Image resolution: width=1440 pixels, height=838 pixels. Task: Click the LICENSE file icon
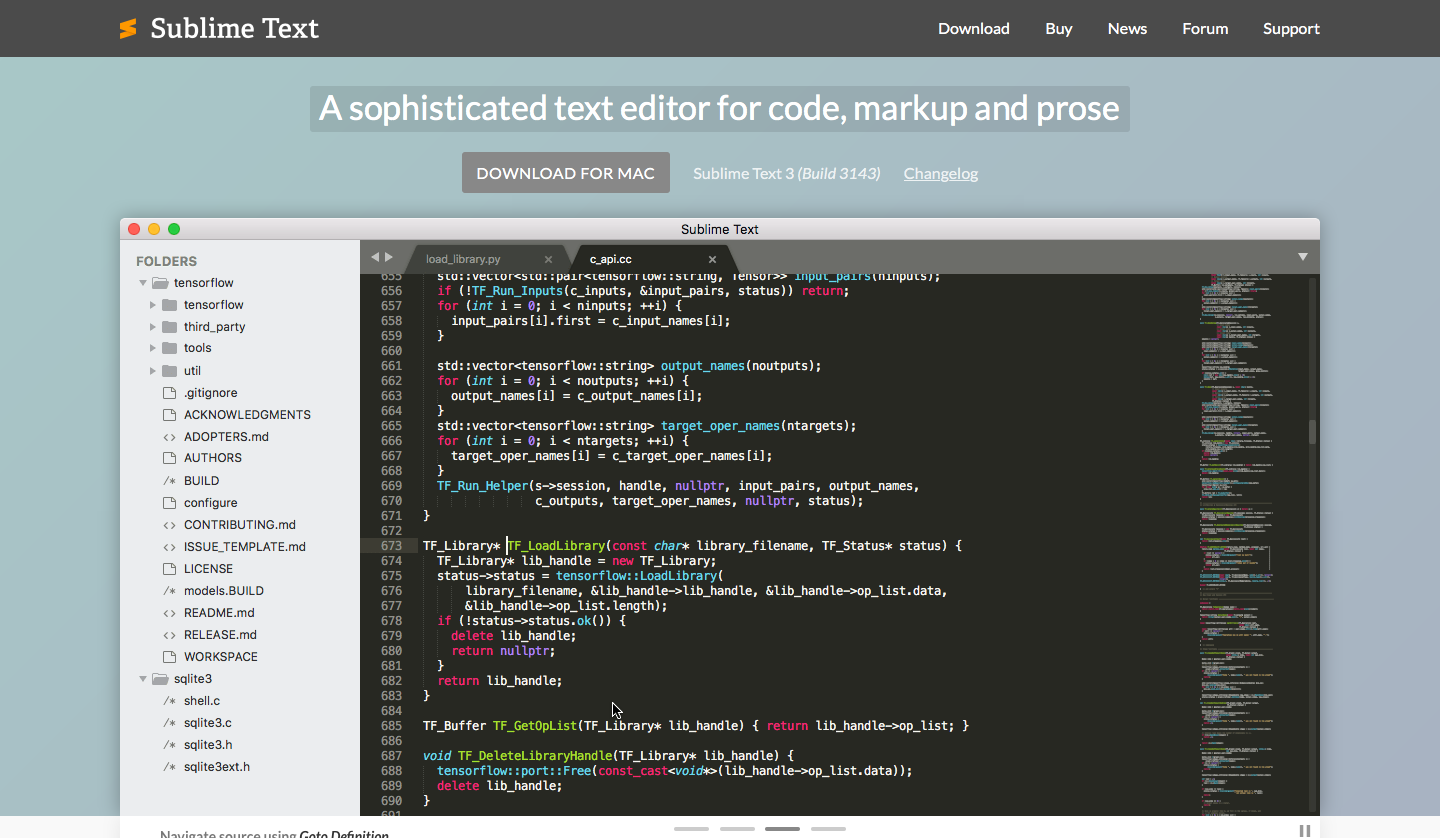click(169, 569)
